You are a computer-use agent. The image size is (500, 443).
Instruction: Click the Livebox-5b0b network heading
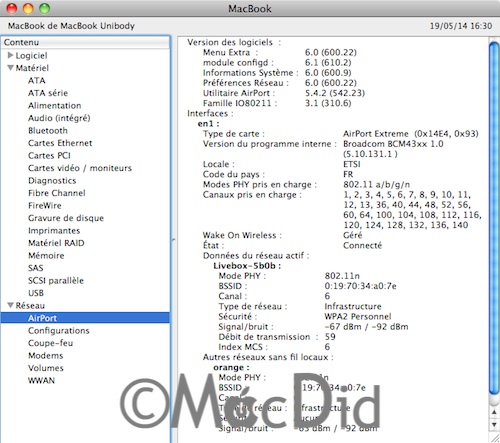click(x=247, y=266)
